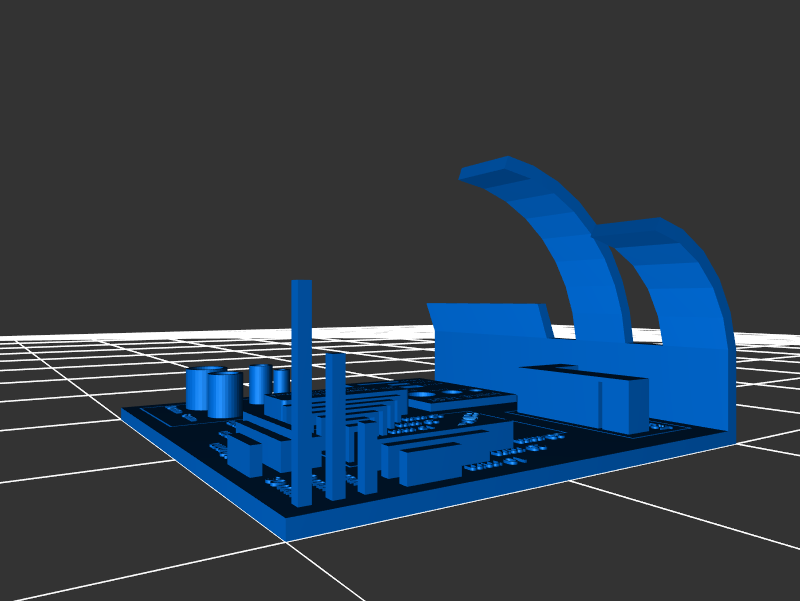The image size is (800, 601).
Task: Click the smallest cylinder behind the tall pillar
Action: tap(281, 381)
